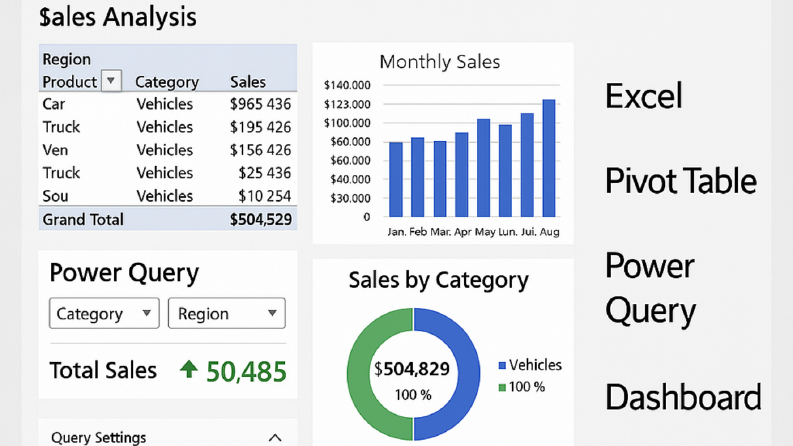This screenshot has height=446, width=793.
Task: Click the Query Settings label
Action: (99, 437)
